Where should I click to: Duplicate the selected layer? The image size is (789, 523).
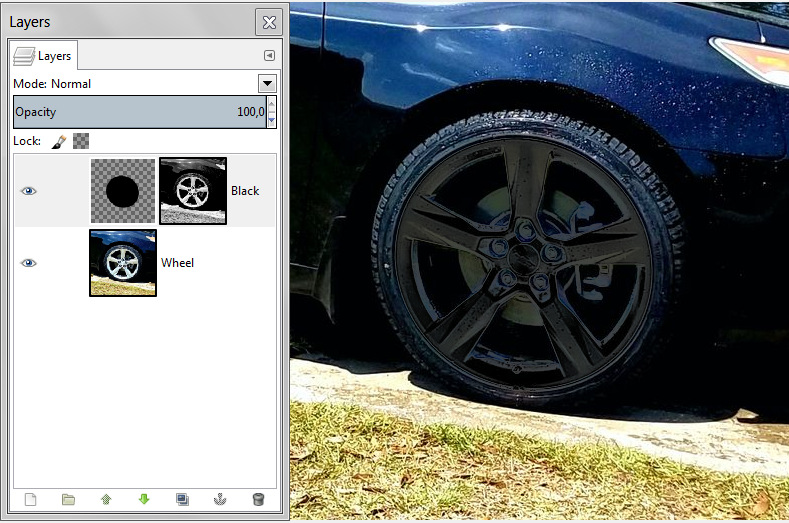(182, 499)
